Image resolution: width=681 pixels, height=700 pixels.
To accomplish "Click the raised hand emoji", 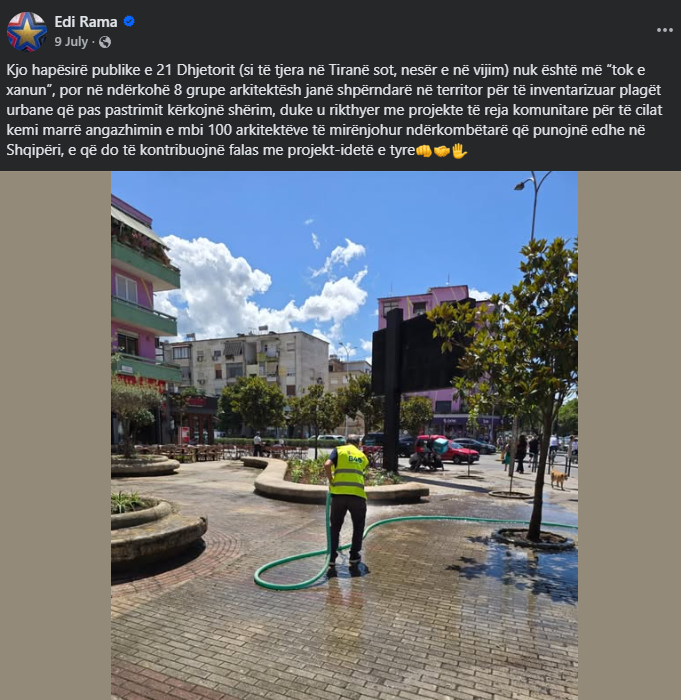I will (459, 151).
